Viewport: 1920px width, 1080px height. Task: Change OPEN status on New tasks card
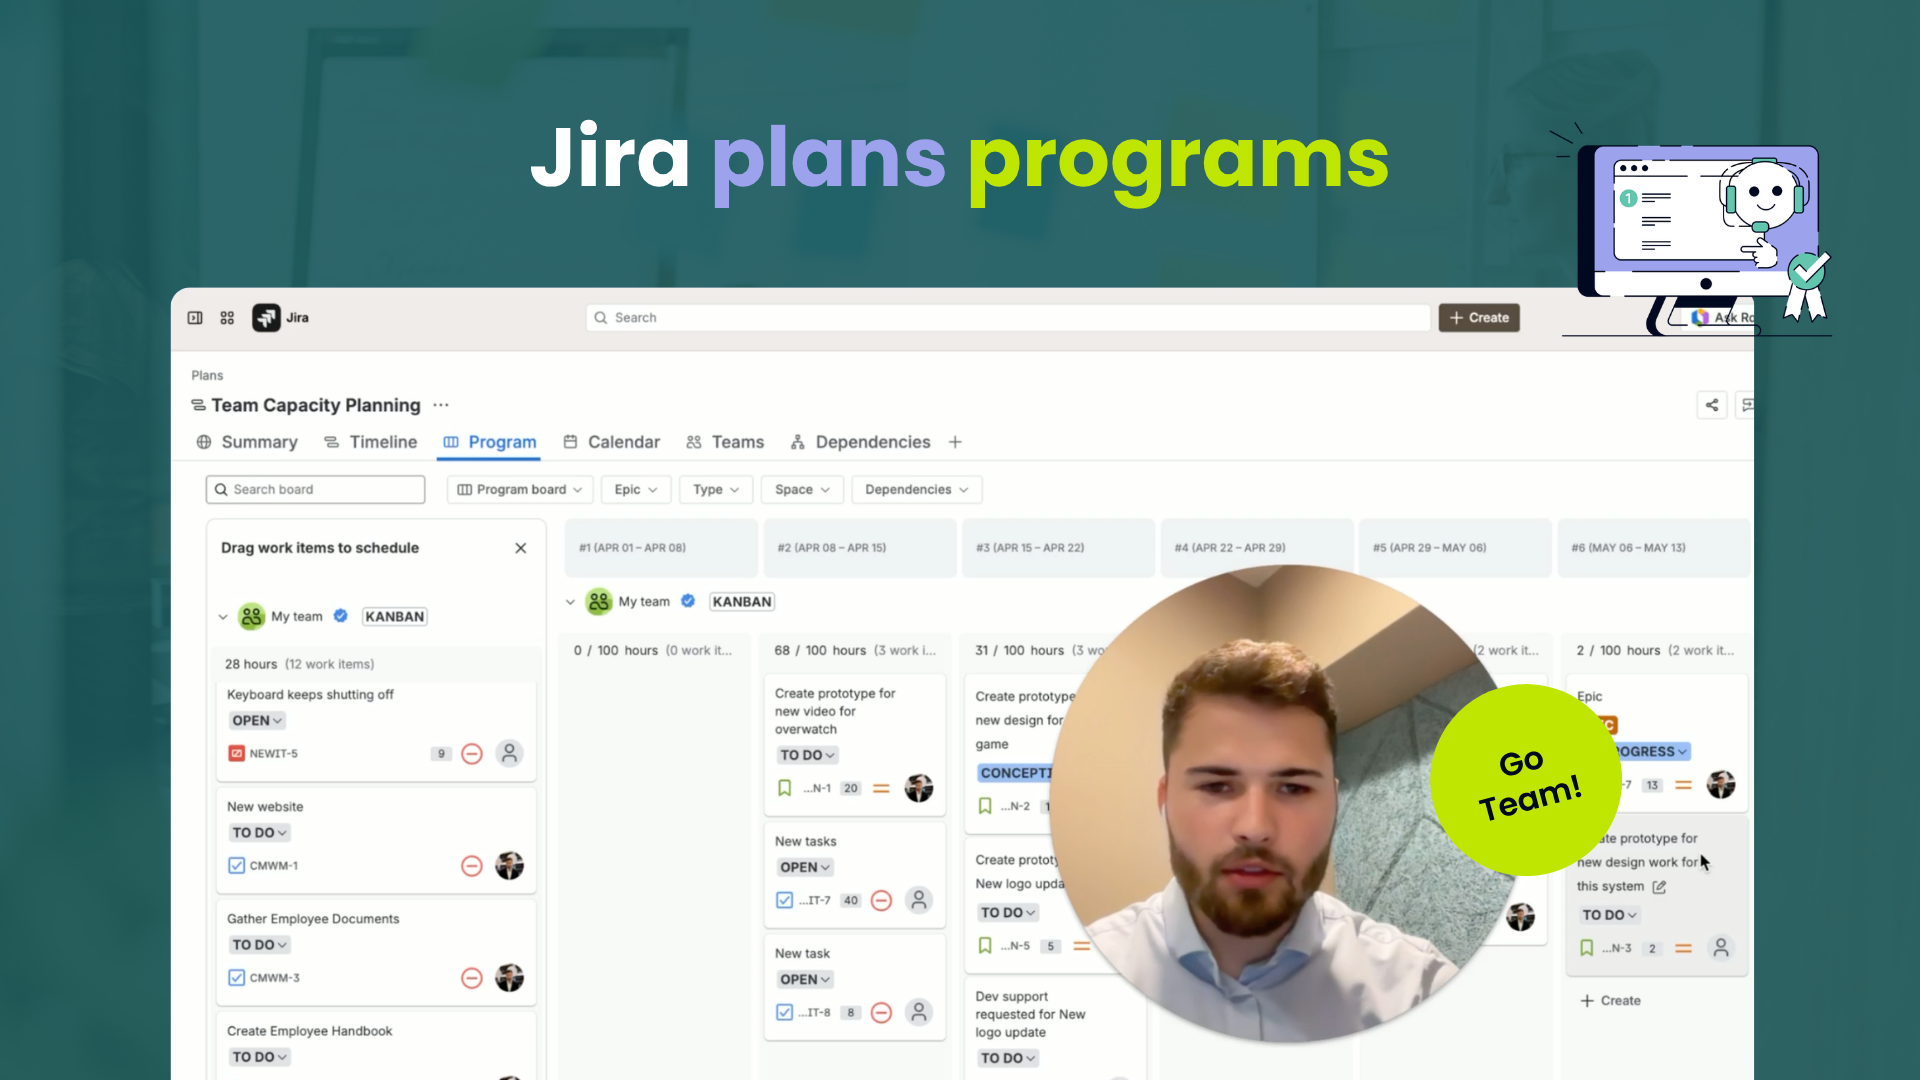(x=805, y=867)
